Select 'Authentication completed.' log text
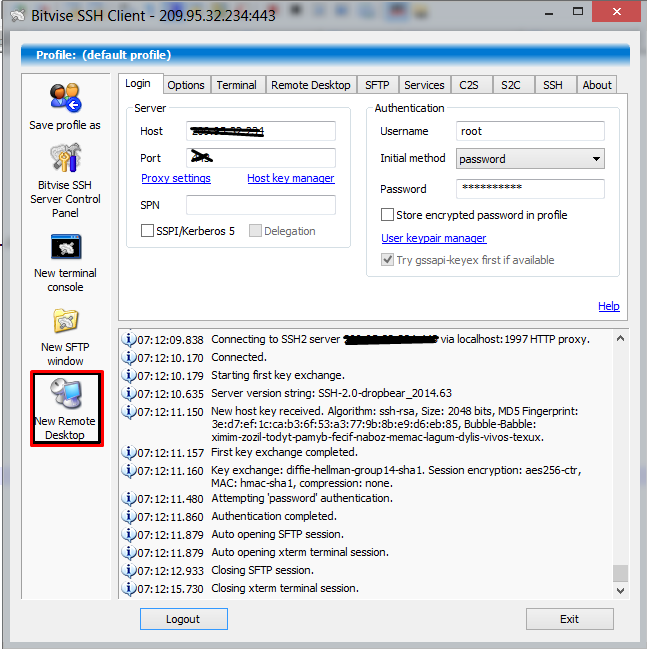 point(274,516)
